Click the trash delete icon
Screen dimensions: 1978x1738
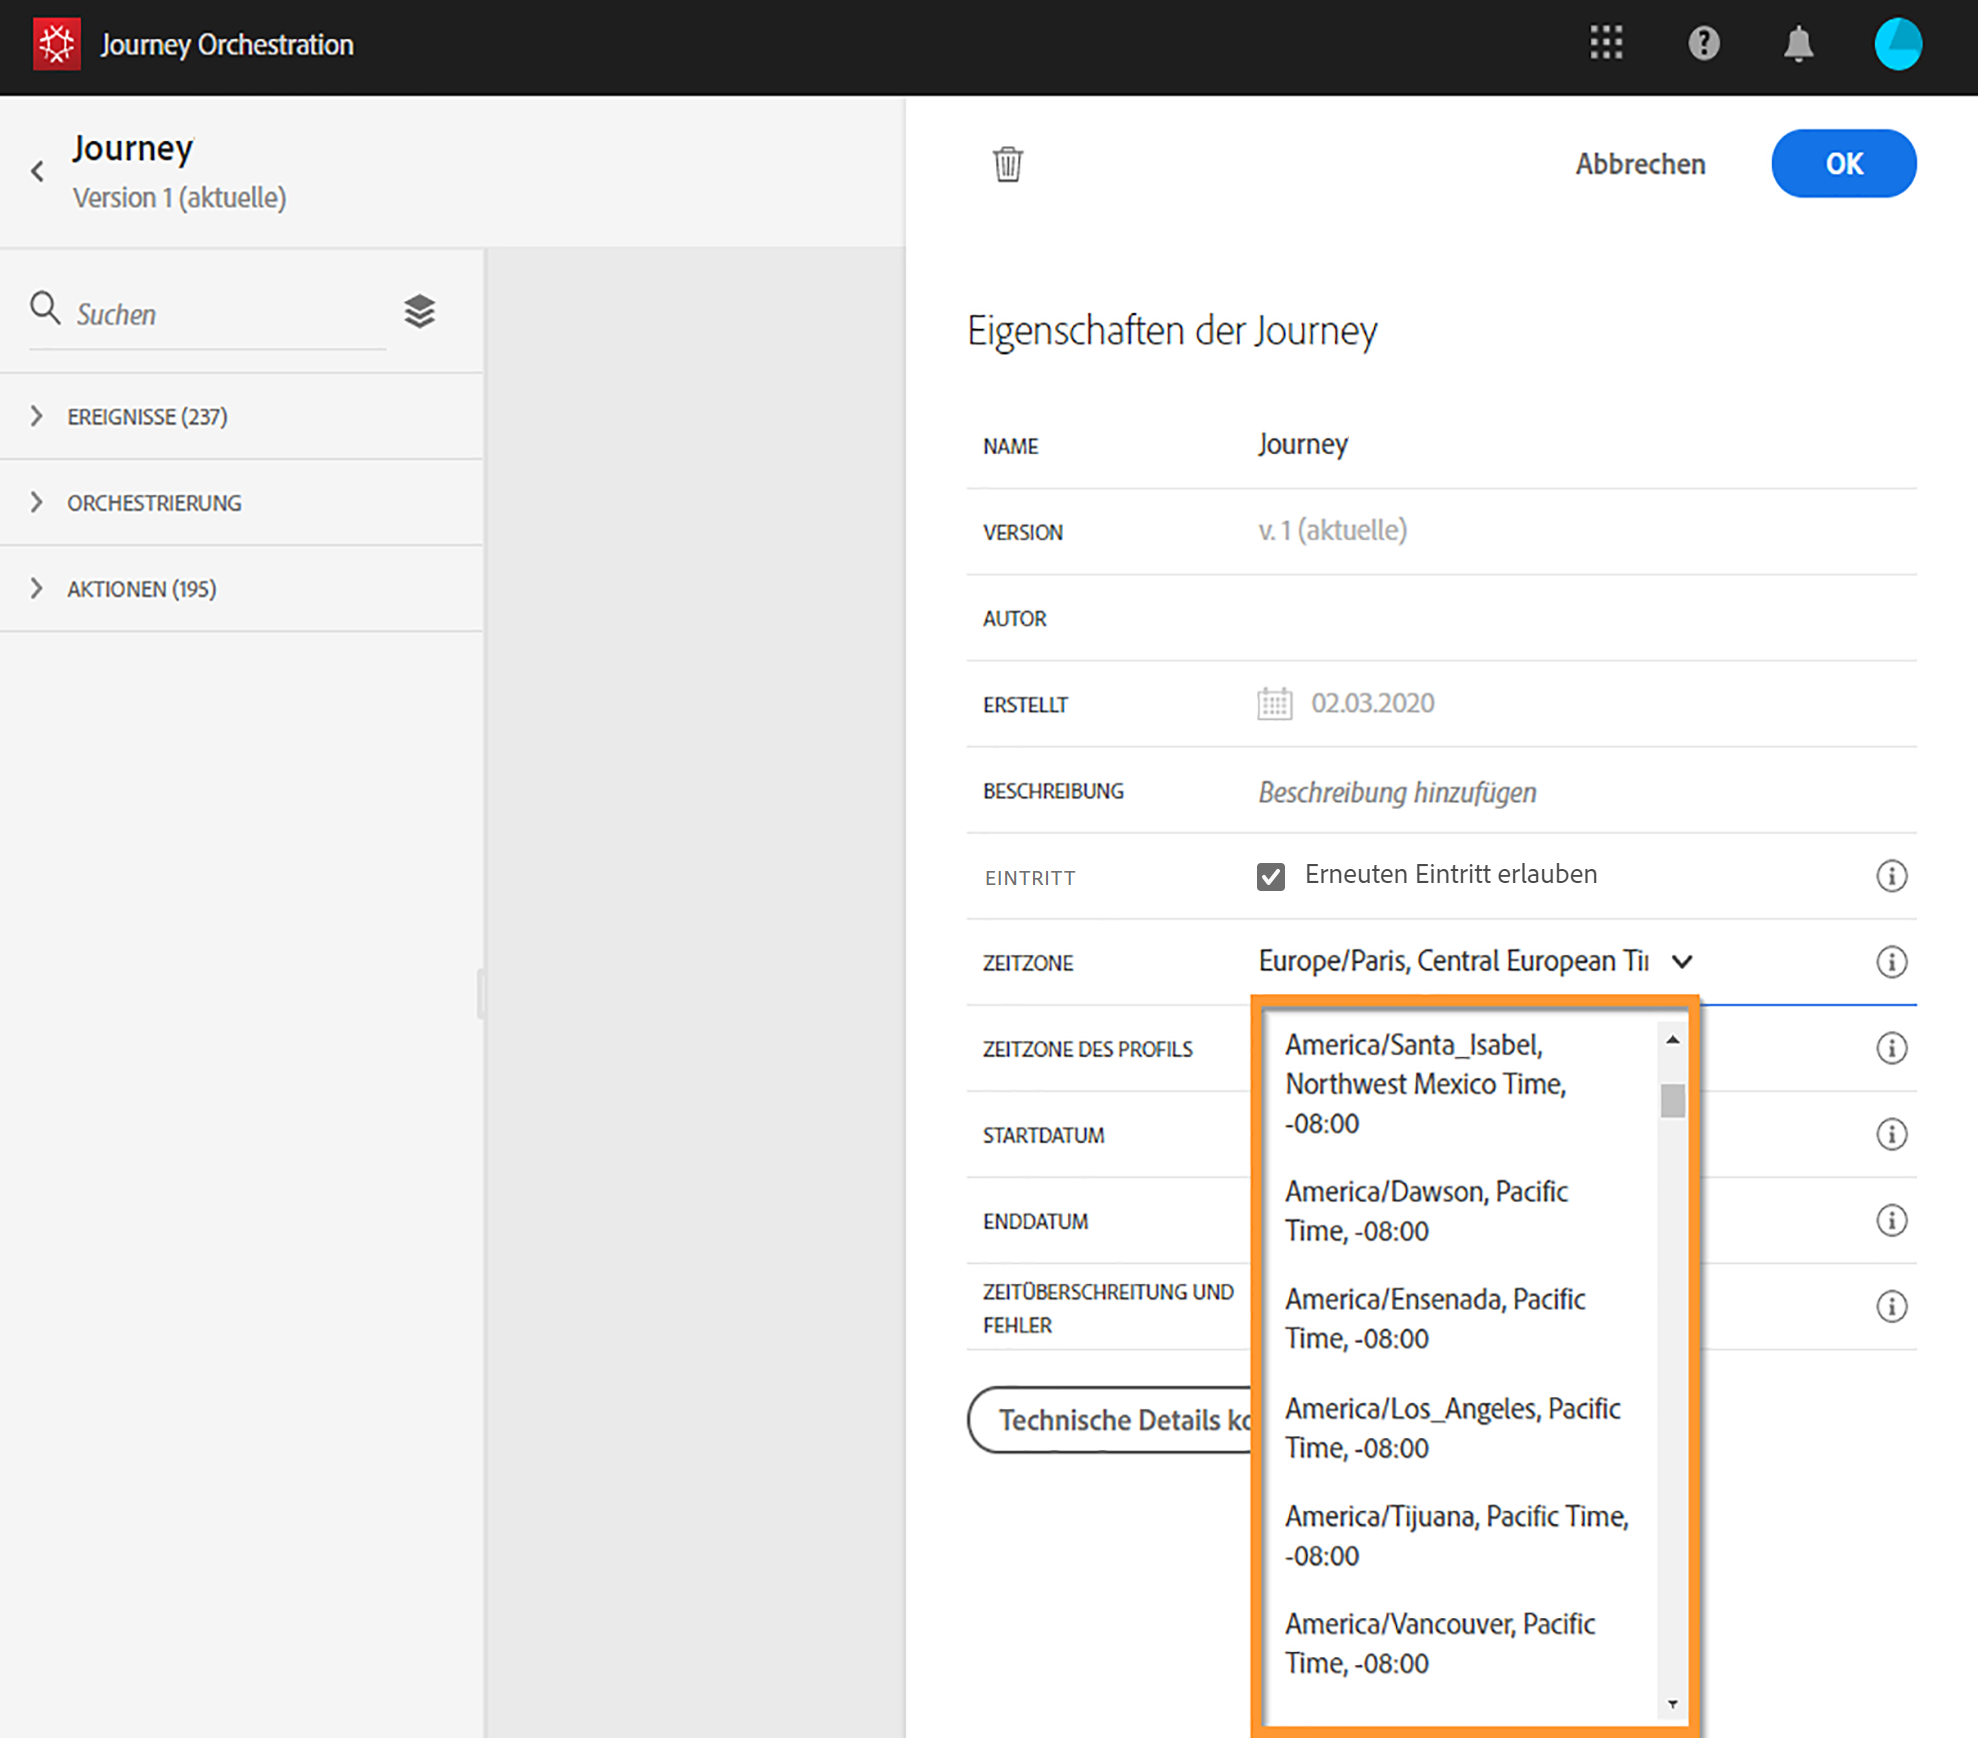tap(1007, 164)
